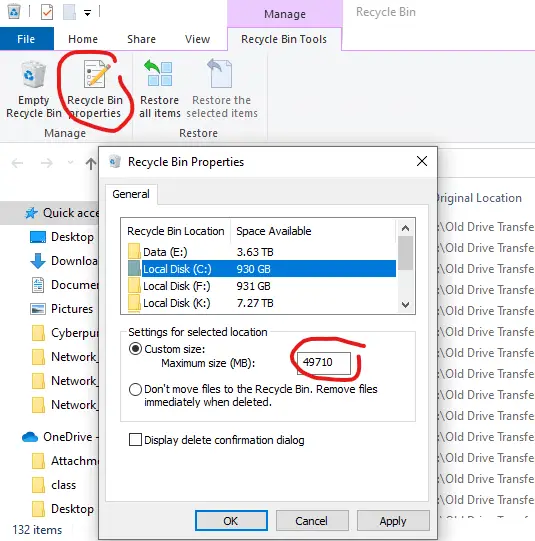Click the Recycle Bin icon in quick access toolbar

[x=14, y=11]
